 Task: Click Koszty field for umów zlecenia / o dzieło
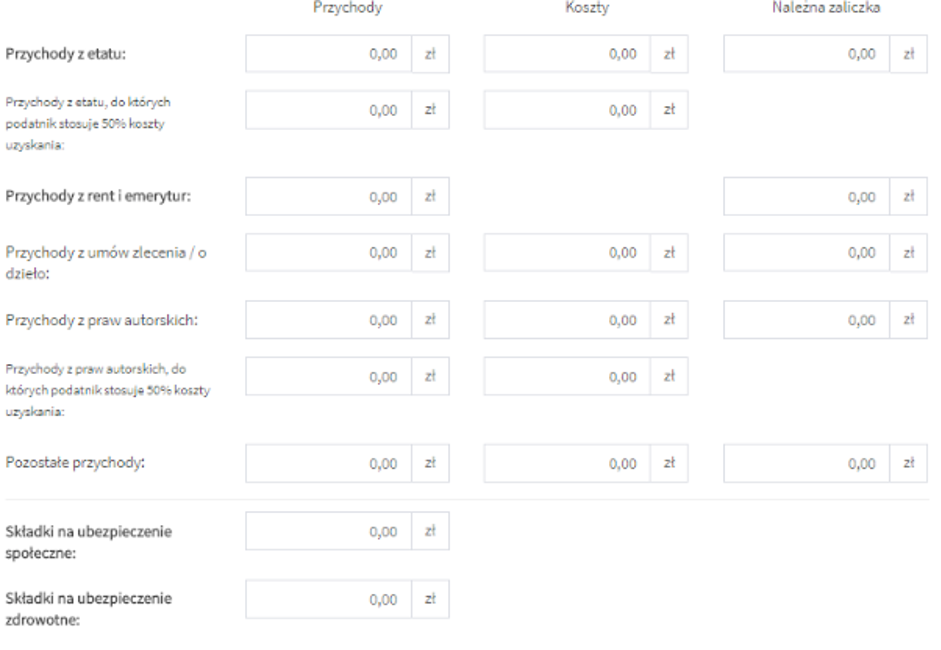point(567,253)
